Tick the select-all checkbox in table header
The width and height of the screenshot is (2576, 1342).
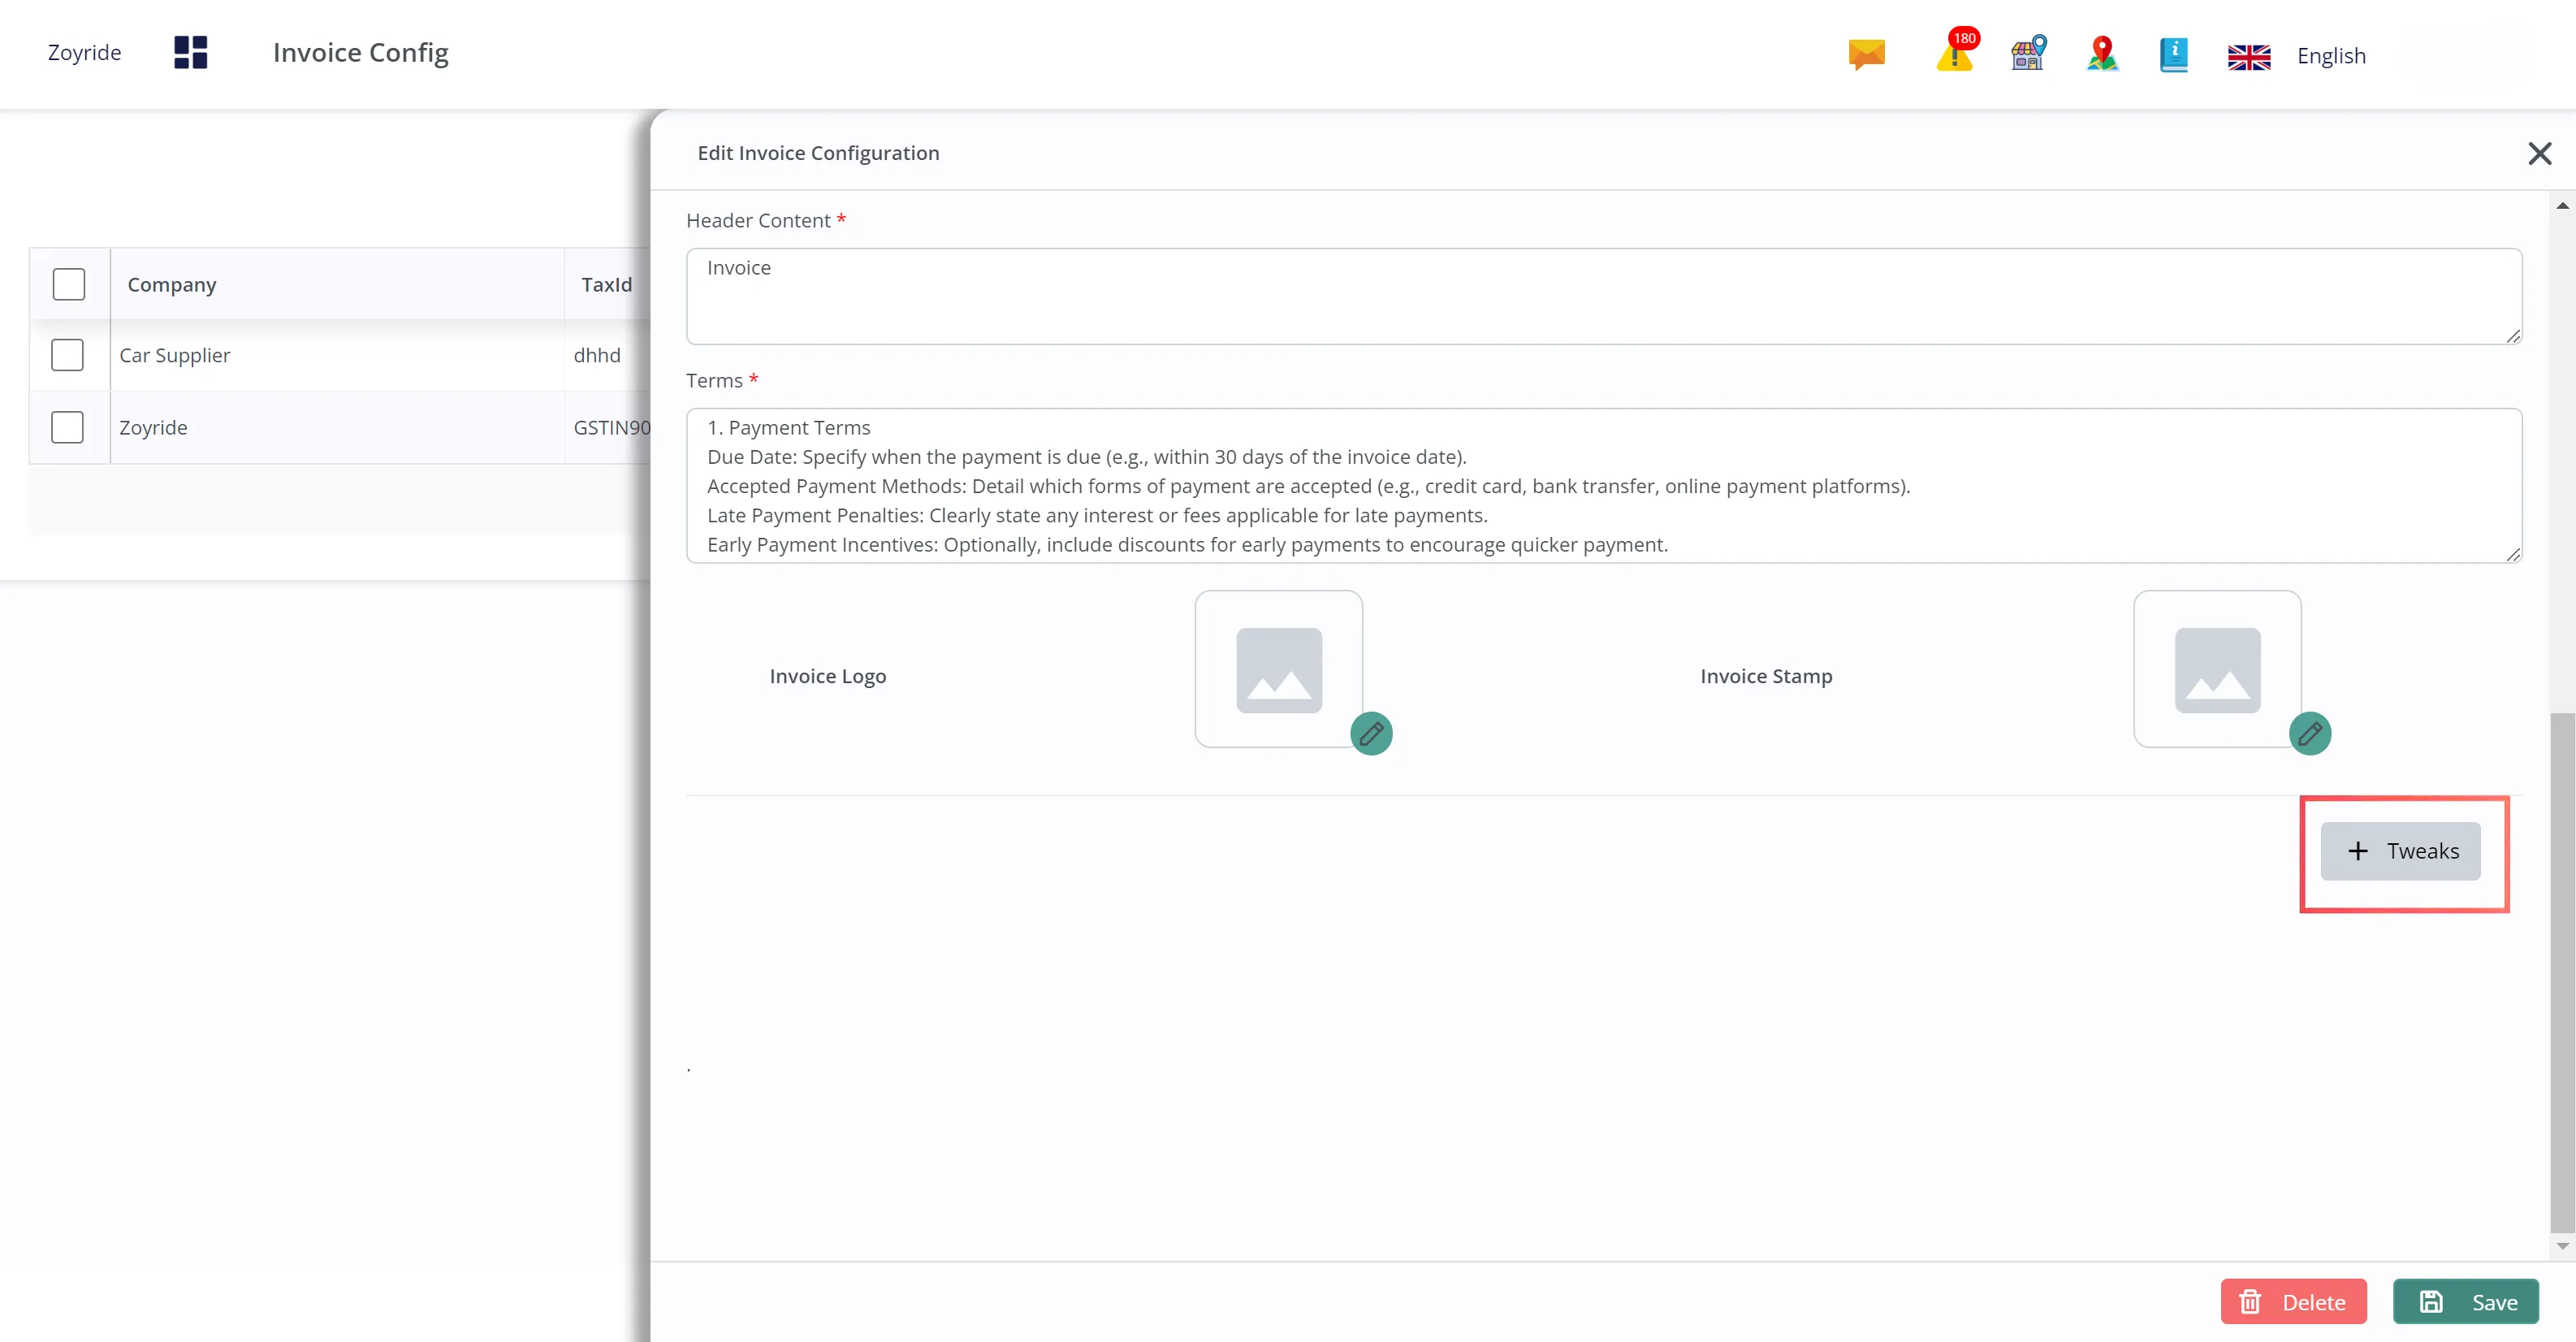69,284
